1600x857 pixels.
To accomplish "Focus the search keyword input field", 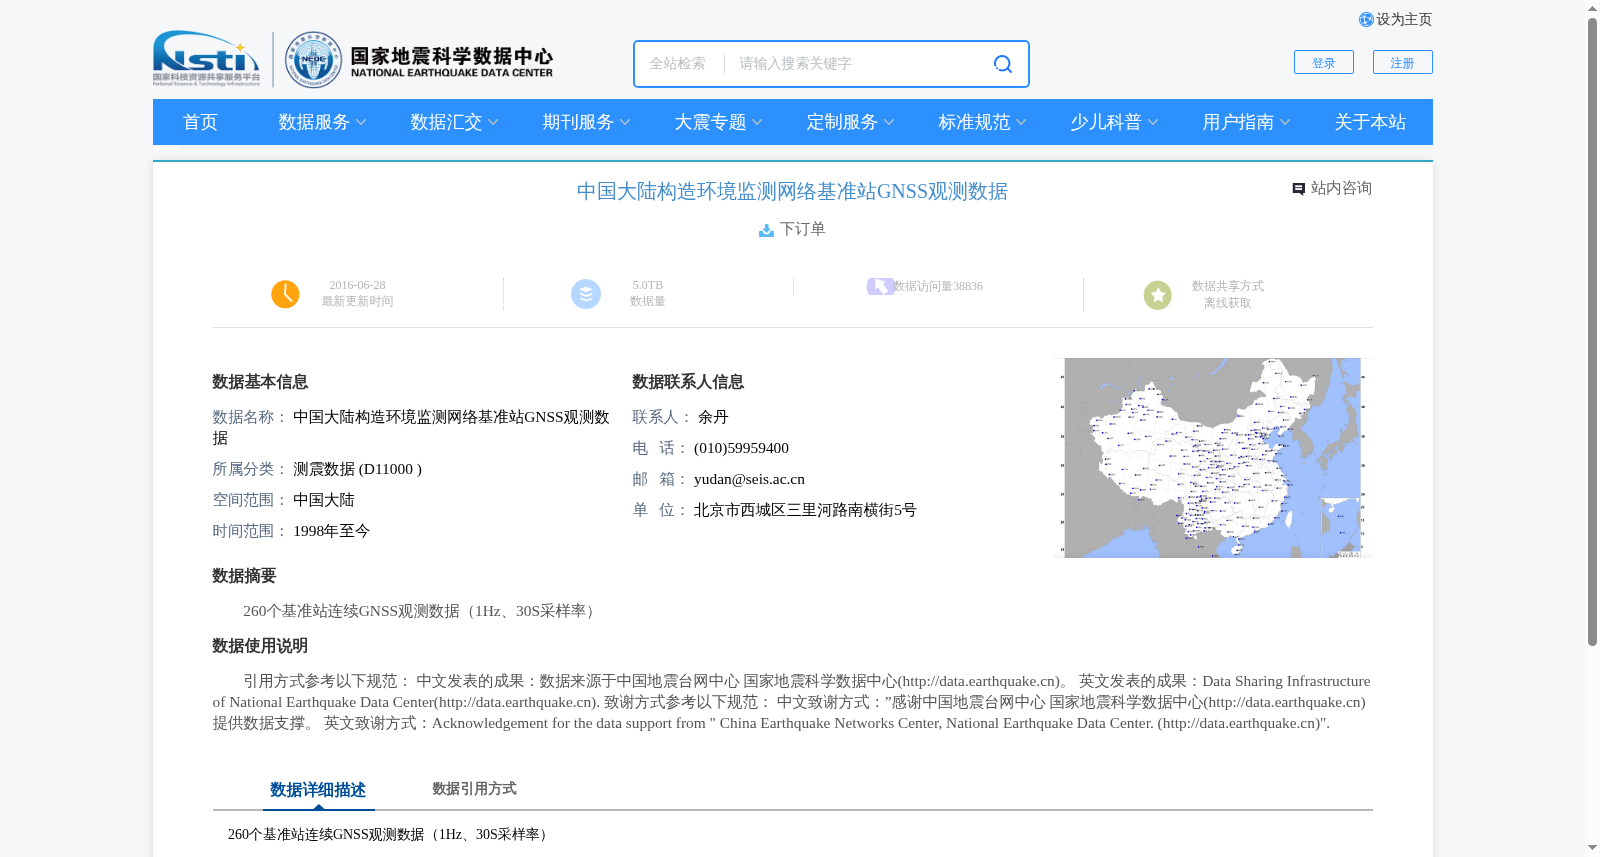I will click(x=856, y=64).
